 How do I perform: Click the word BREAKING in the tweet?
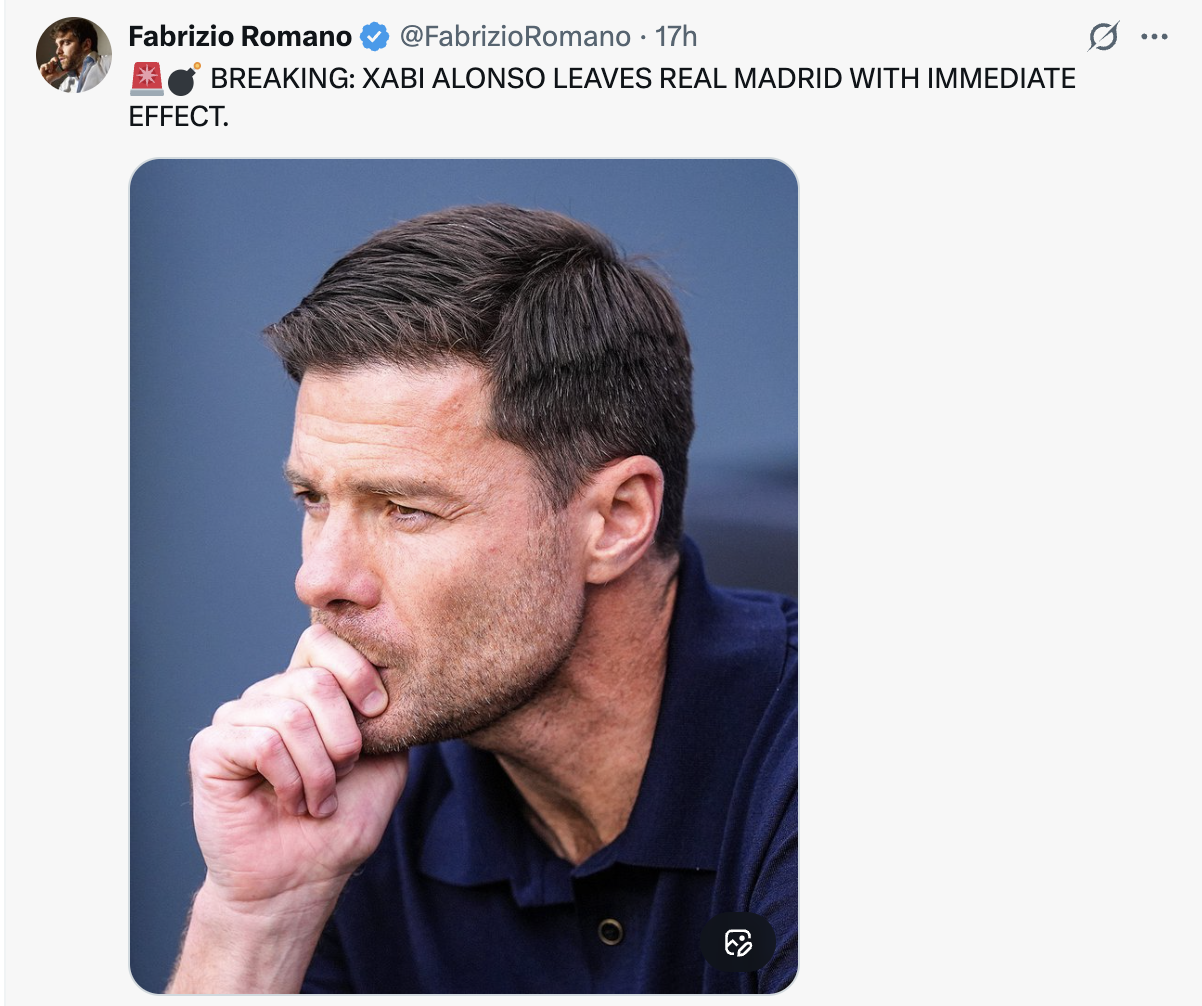click(x=281, y=78)
